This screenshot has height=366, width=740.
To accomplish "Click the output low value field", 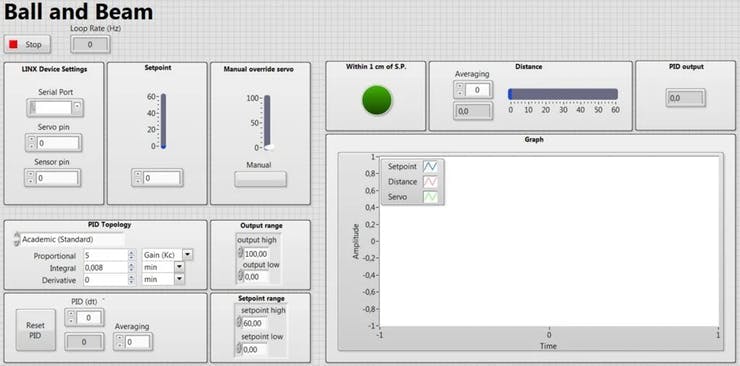I will point(257,277).
